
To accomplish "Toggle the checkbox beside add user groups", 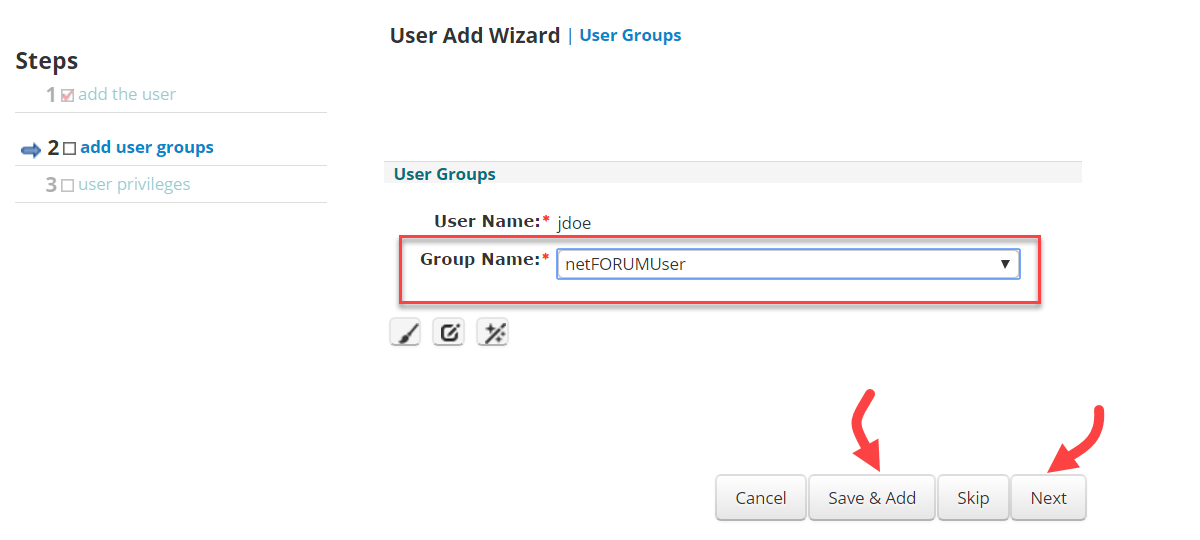I will 69,148.
